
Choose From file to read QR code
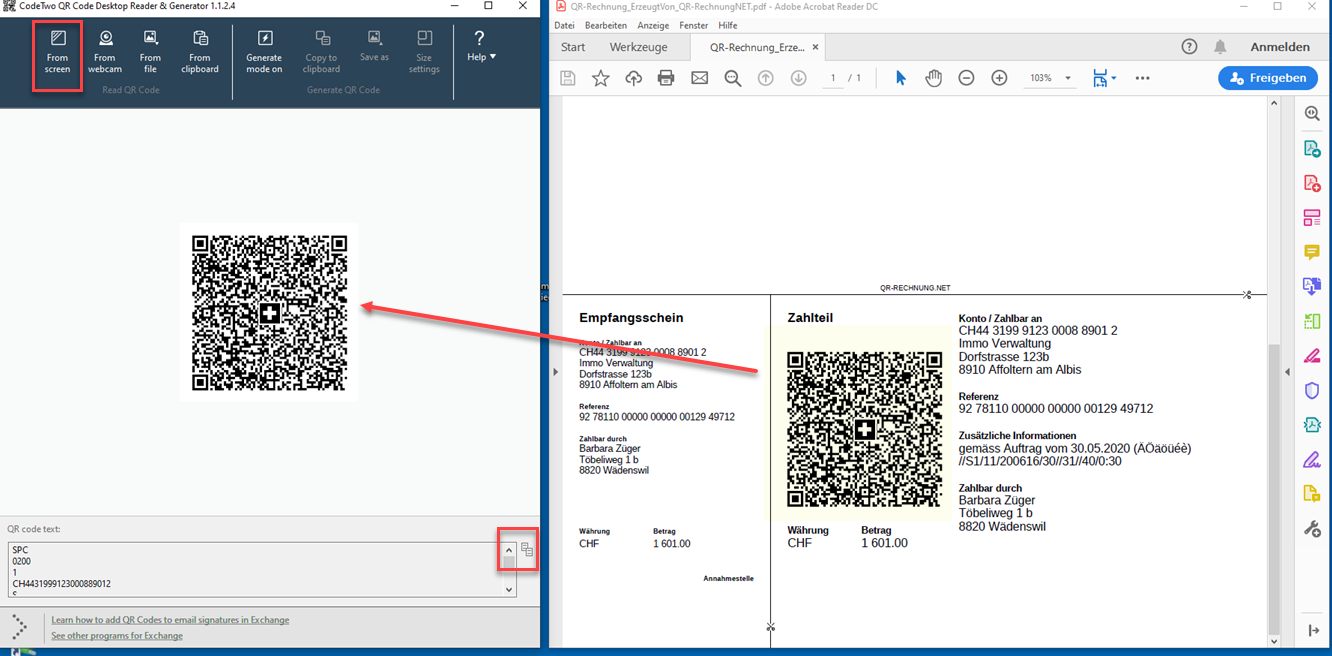click(x=150, y=52)
